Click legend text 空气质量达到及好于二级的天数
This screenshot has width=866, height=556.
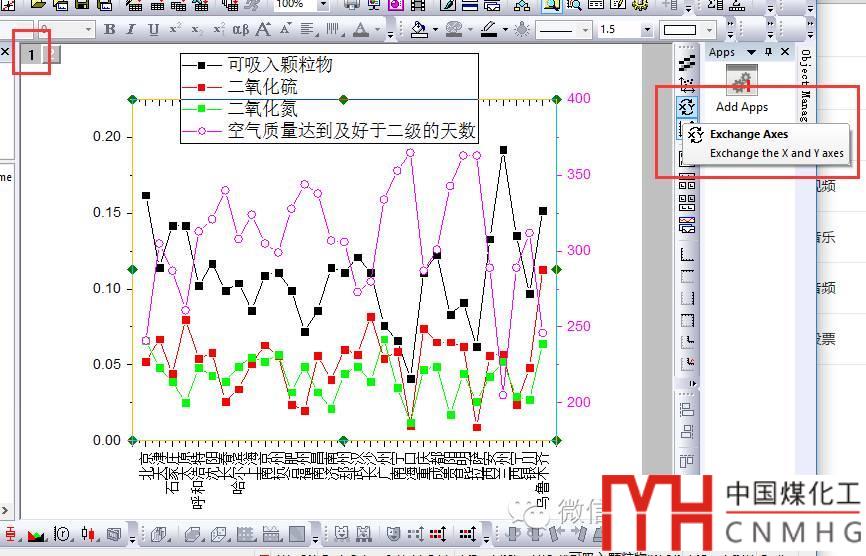point(351,131)
